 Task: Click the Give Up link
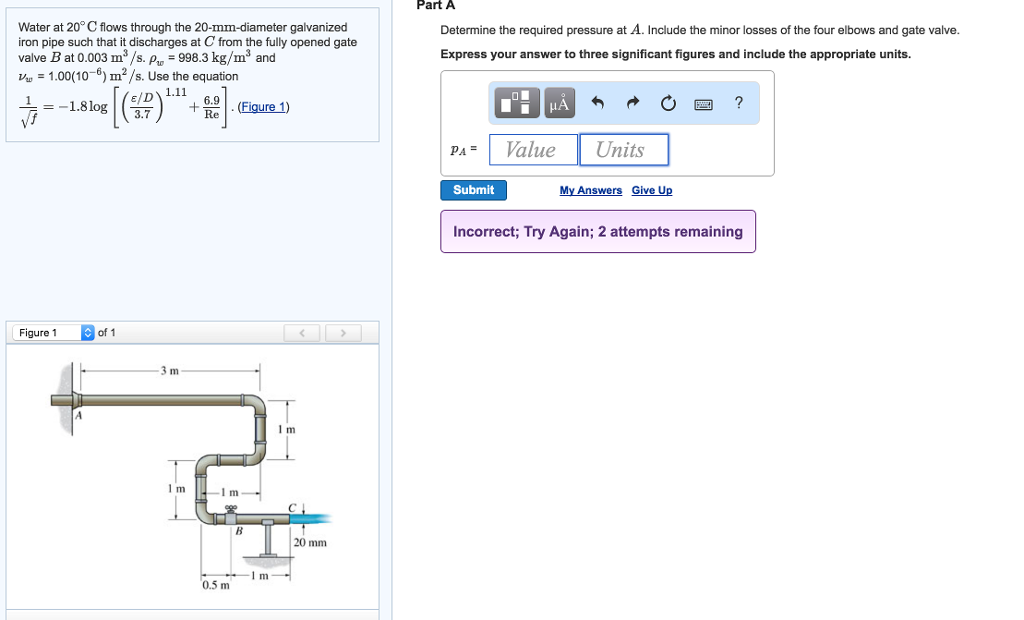click(651, 190)
